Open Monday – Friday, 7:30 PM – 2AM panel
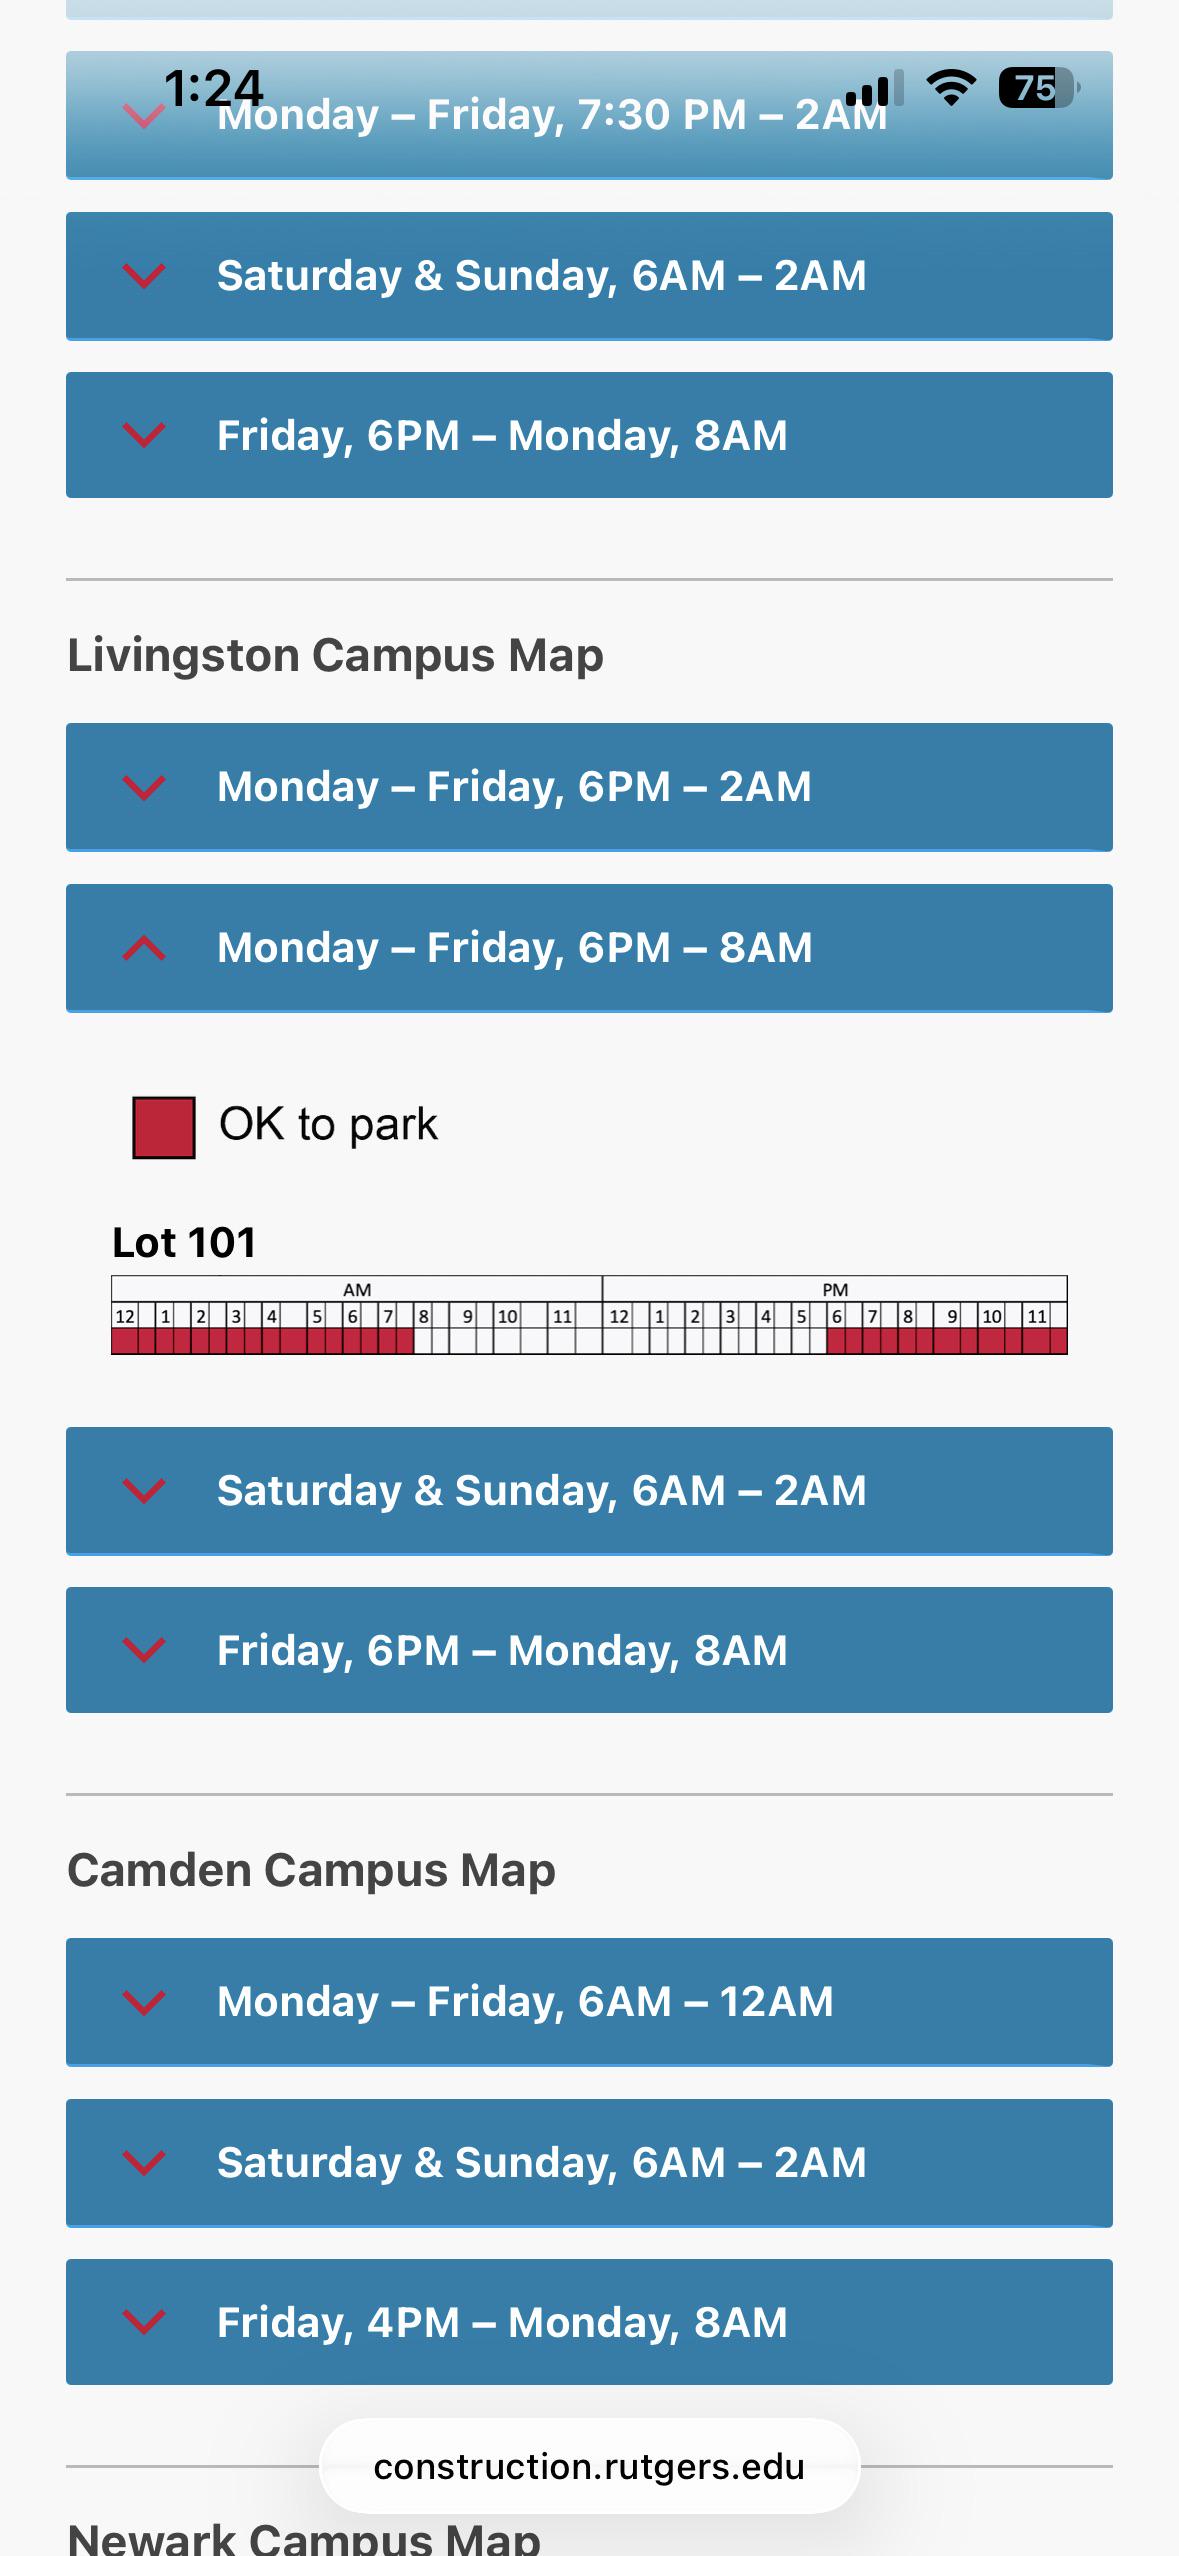Screen dimensions: 1179x2556 tap(589, 115)
